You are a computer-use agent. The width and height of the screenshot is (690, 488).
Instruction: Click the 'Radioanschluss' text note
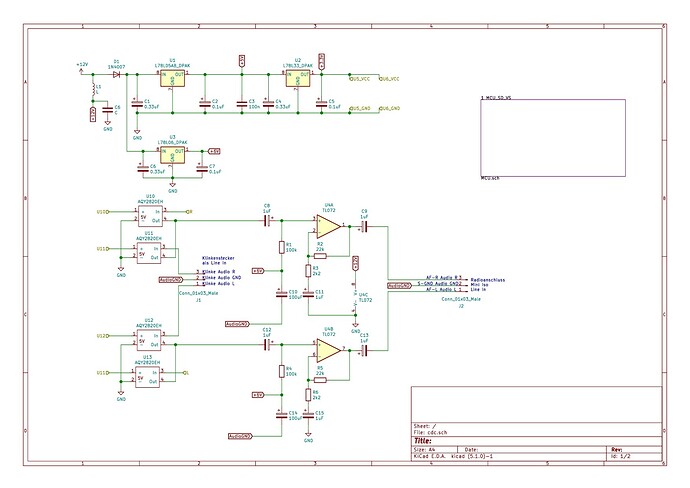tap(488, 280)
